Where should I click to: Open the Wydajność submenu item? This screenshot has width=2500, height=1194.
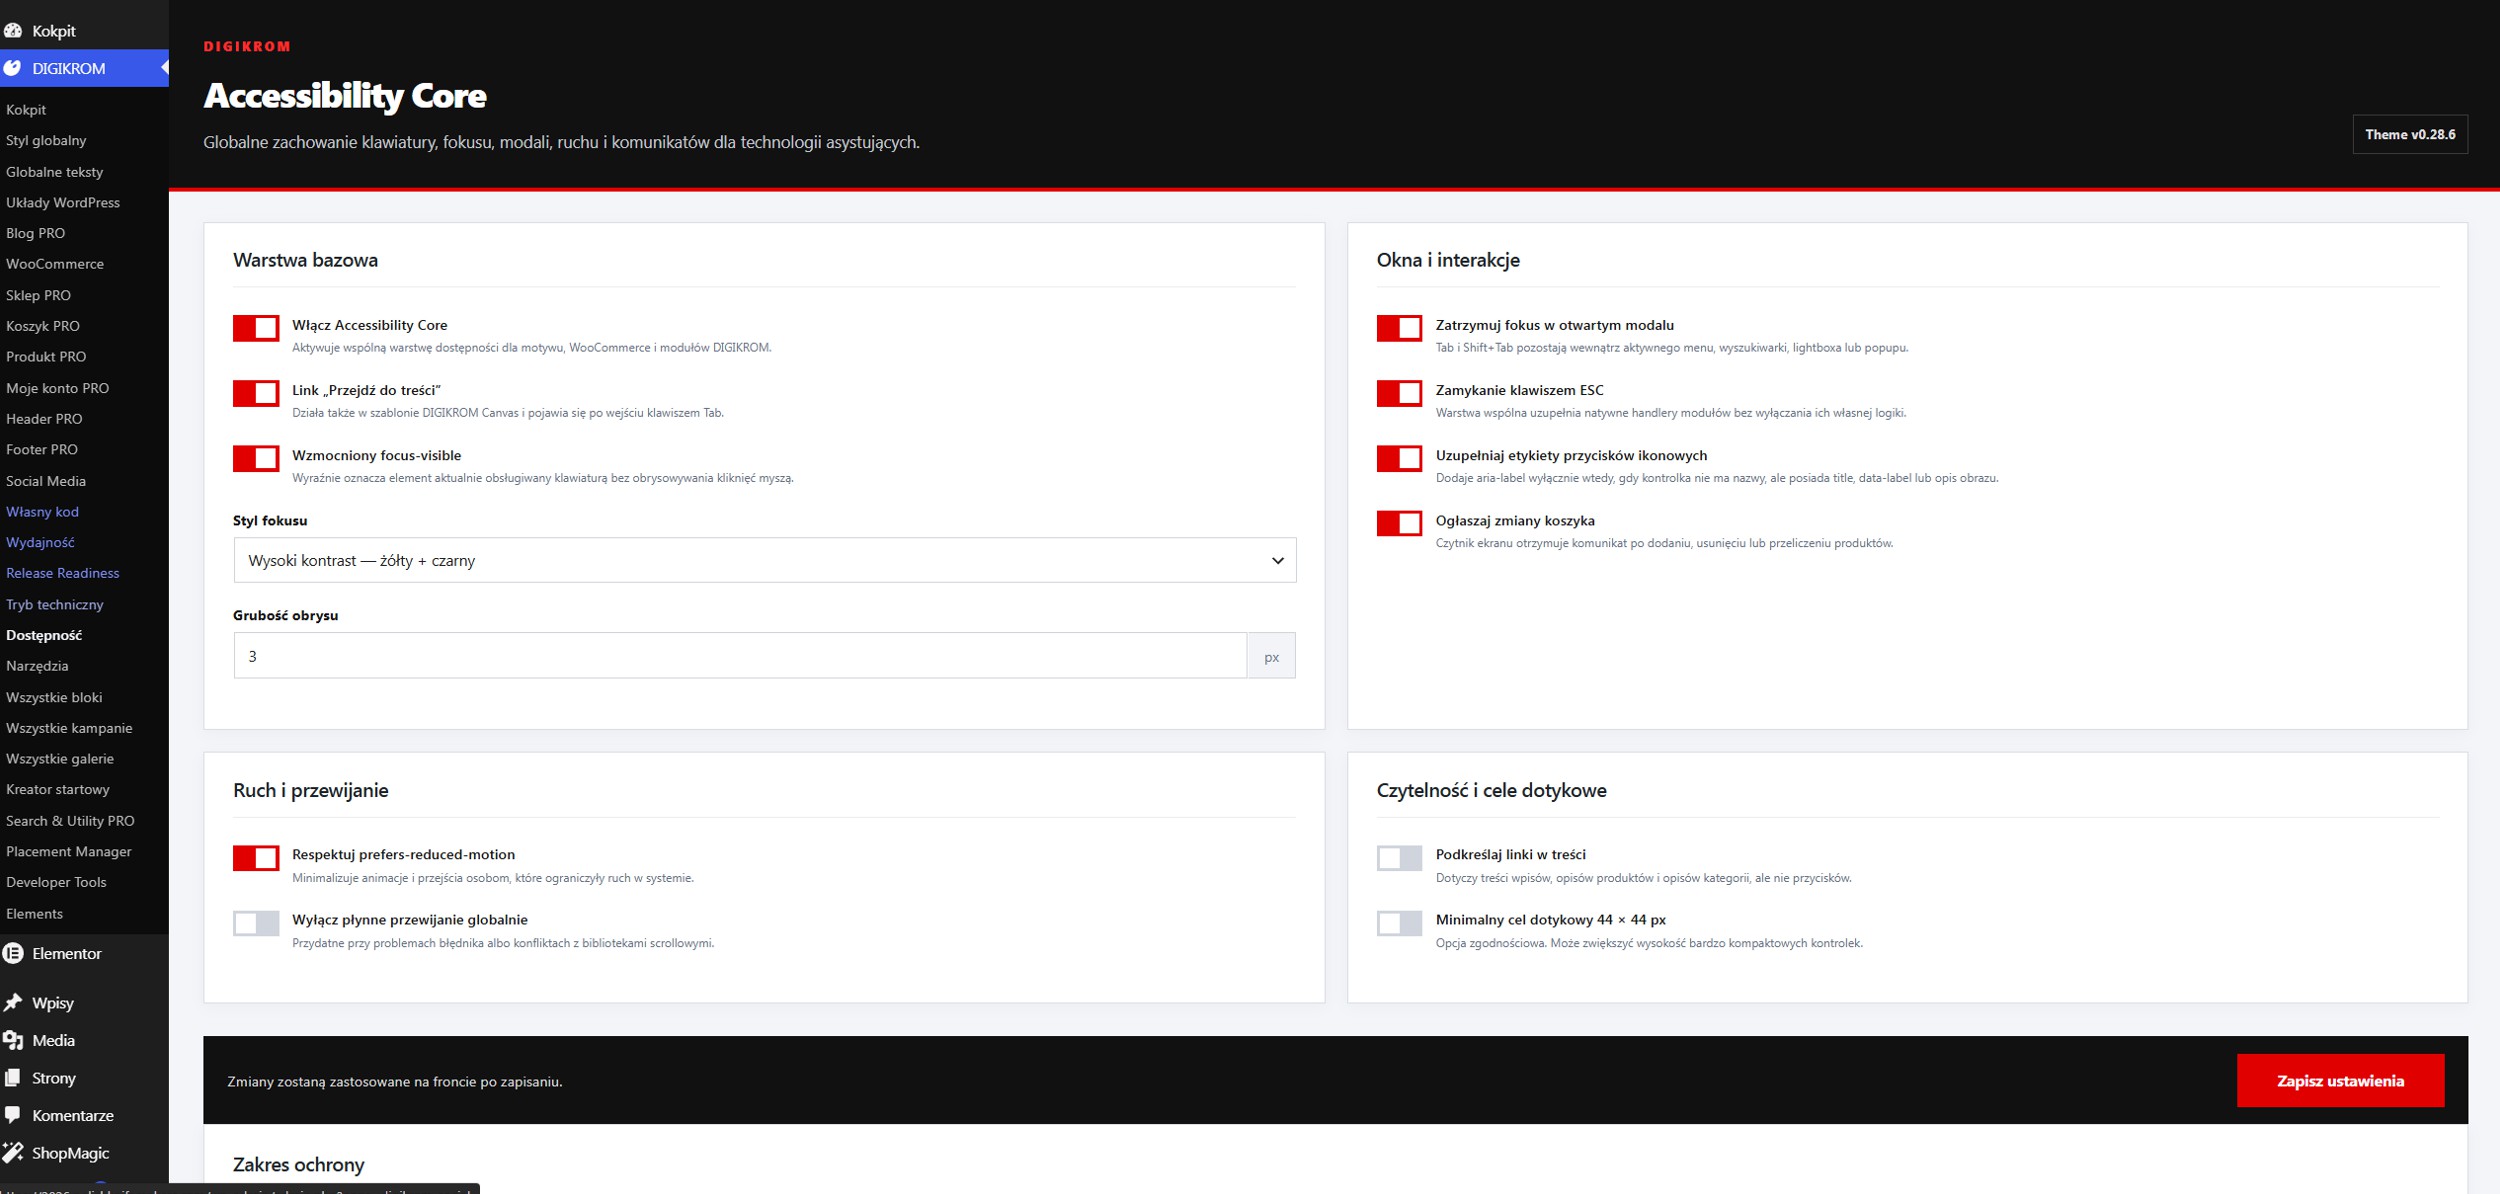(x=40, y=542)
